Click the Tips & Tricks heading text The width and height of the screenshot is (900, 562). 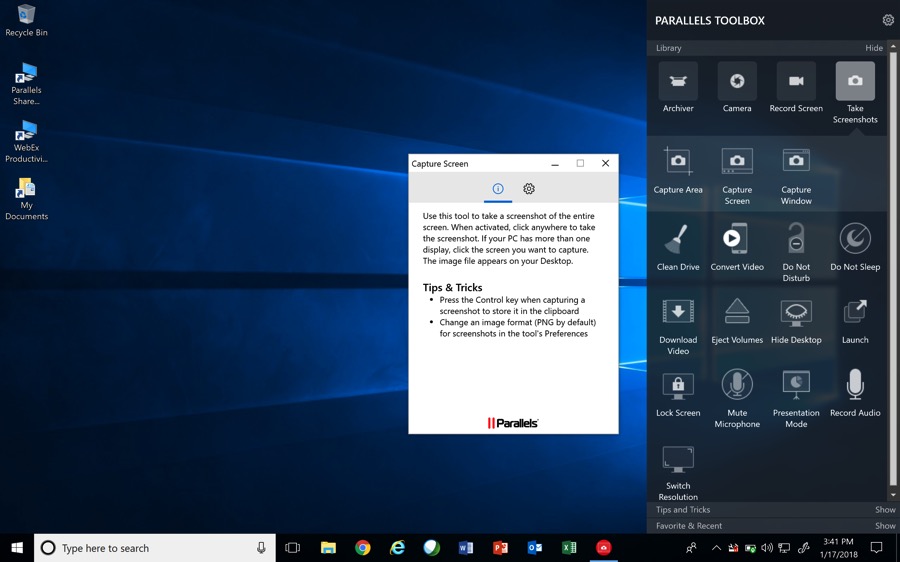click(x=452, y=288)
